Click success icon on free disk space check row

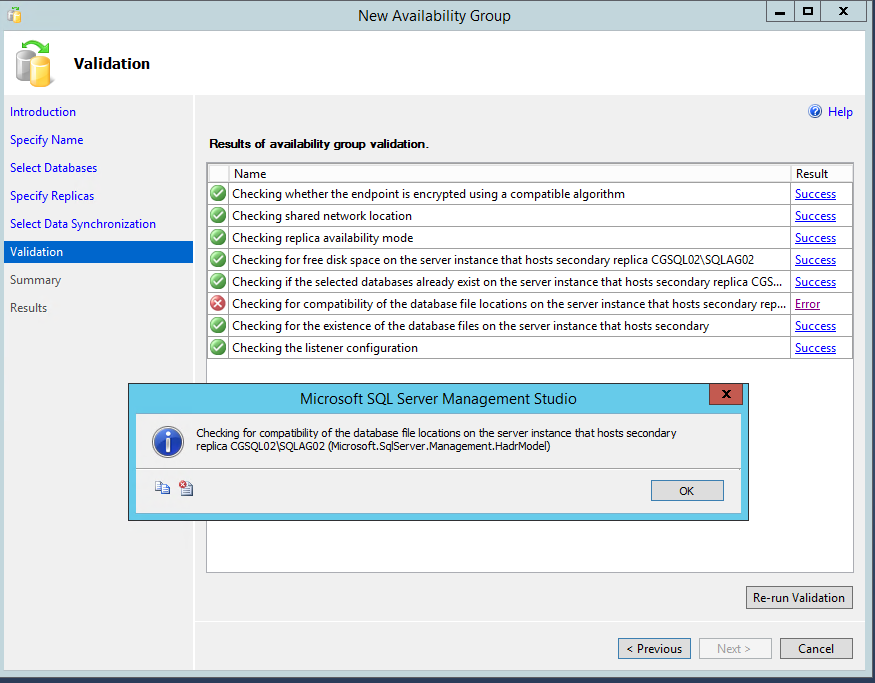pos(217,259)
